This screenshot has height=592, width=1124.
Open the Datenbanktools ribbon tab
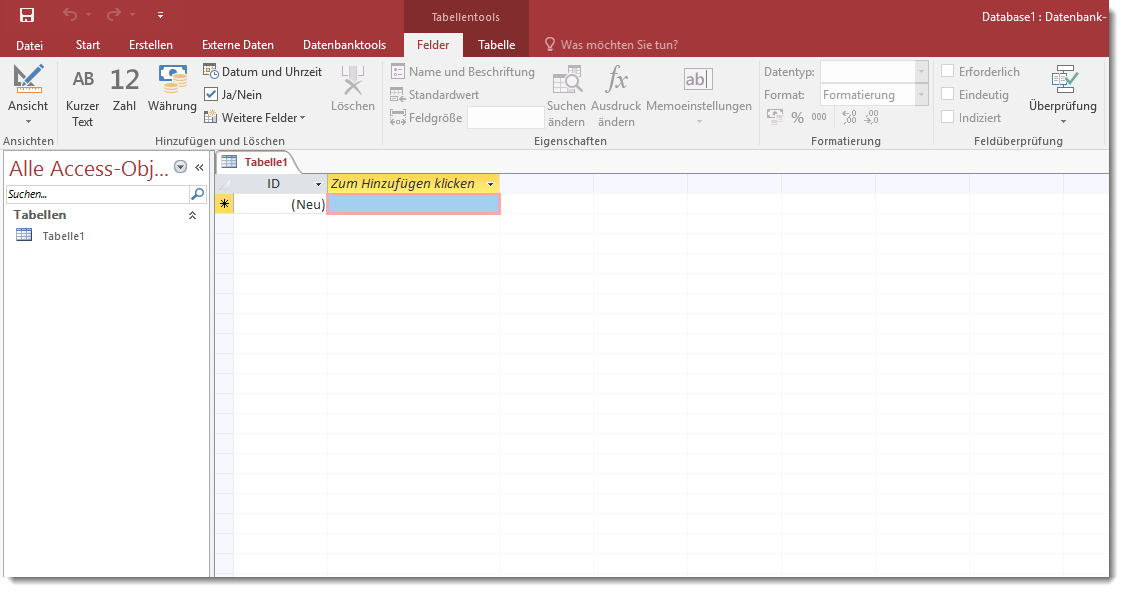pyautogui.click(x=344, y=45)
